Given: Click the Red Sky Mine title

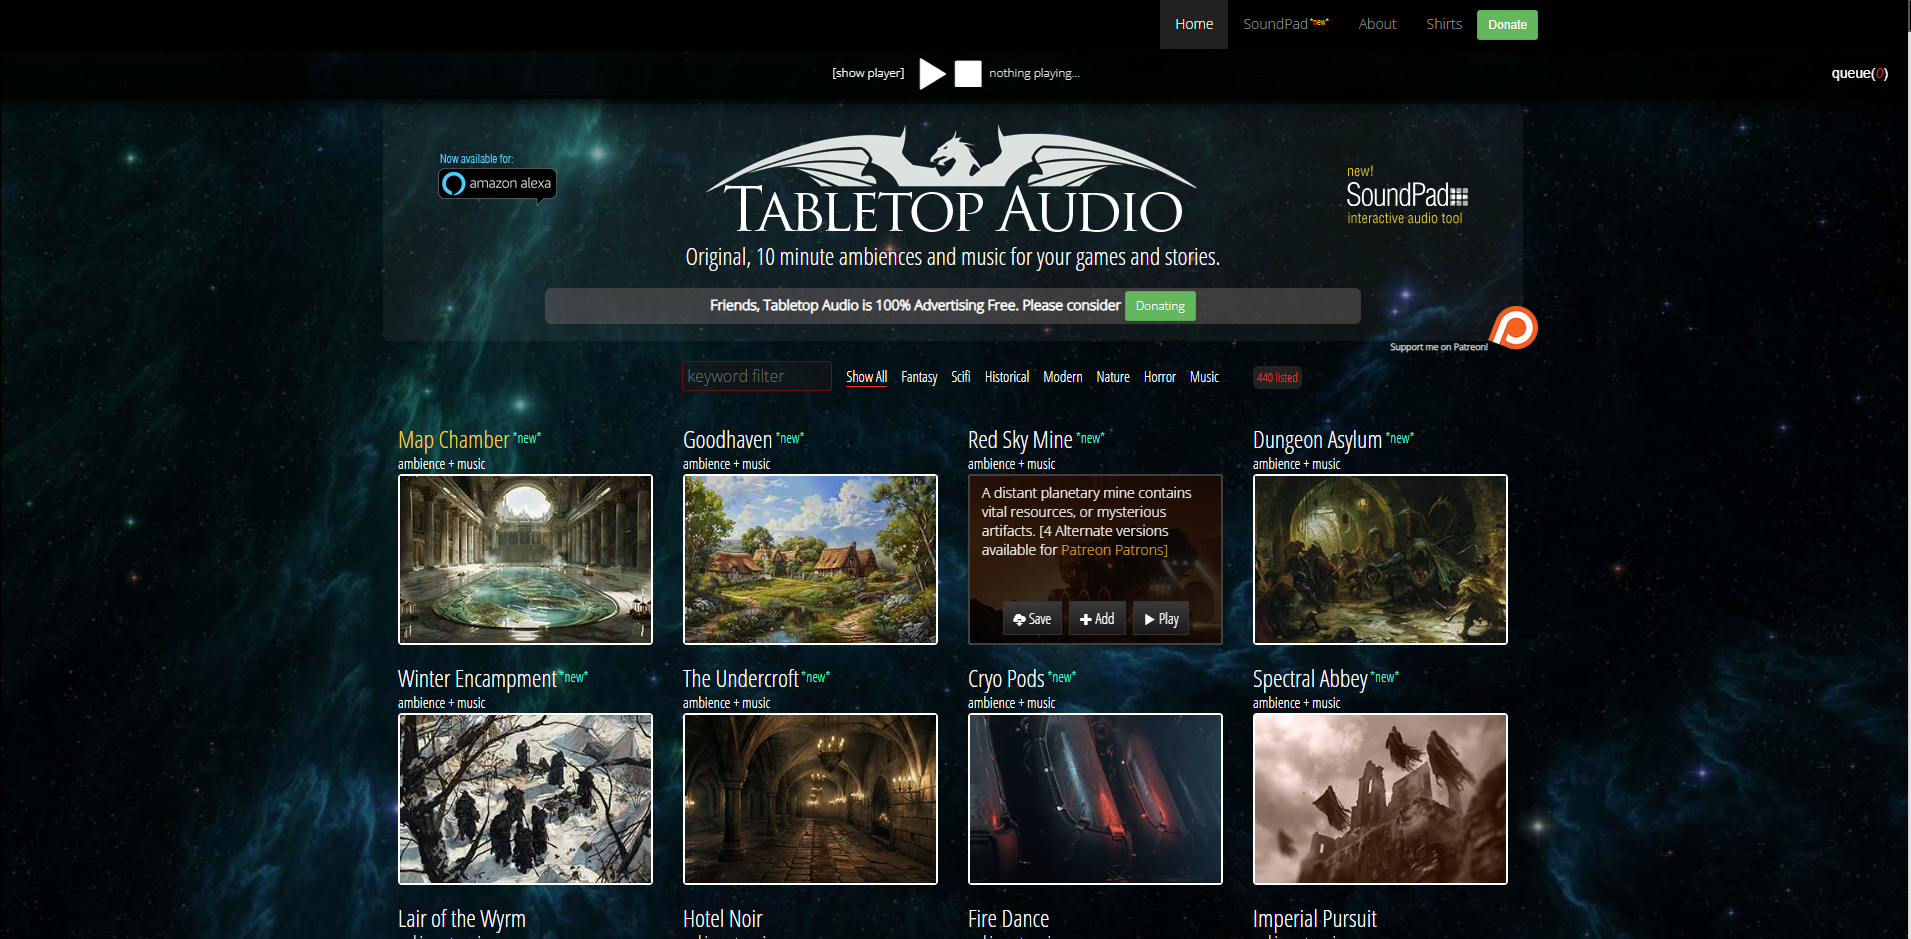Looking at the screenshot, I should click(x=1020, y=440).
